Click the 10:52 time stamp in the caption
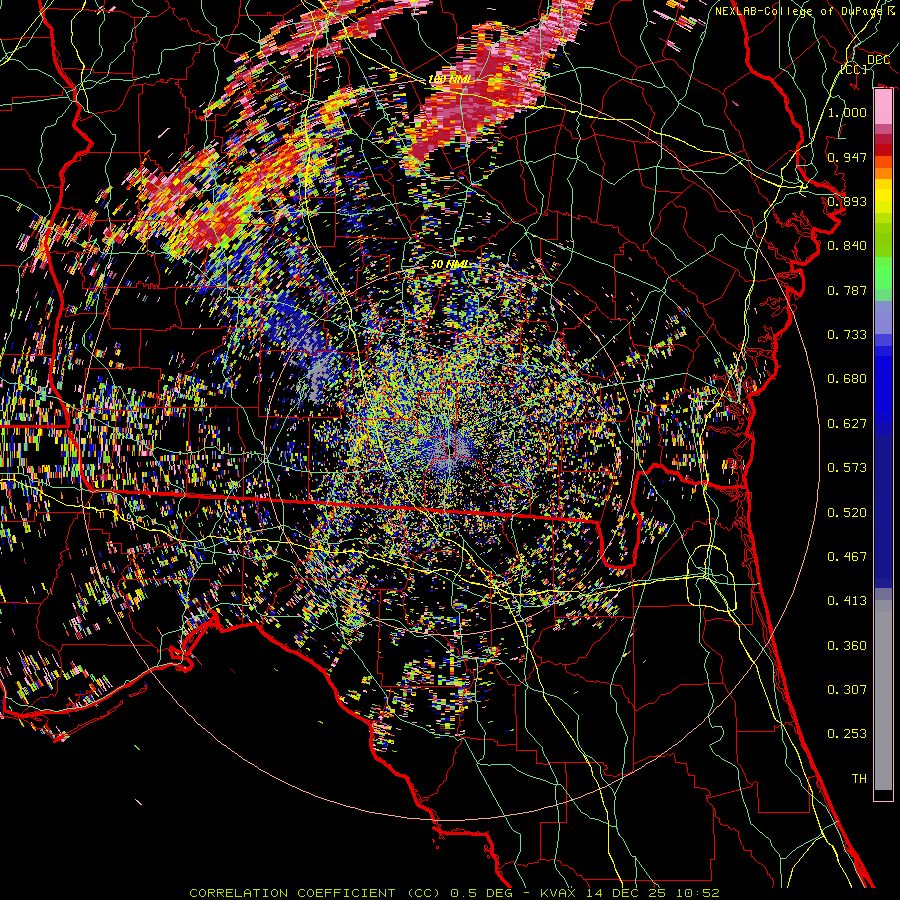This screenshot has height=900, width=900. pos(698,893)
